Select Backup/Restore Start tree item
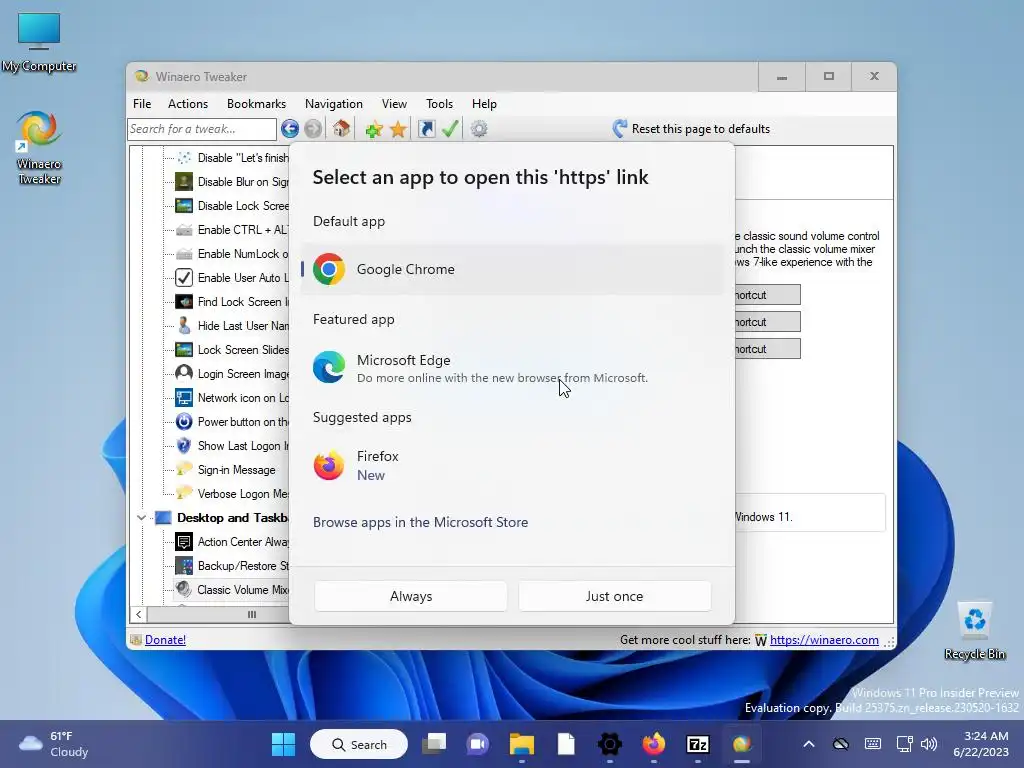Screen dimensions: 1024x768 232,566
